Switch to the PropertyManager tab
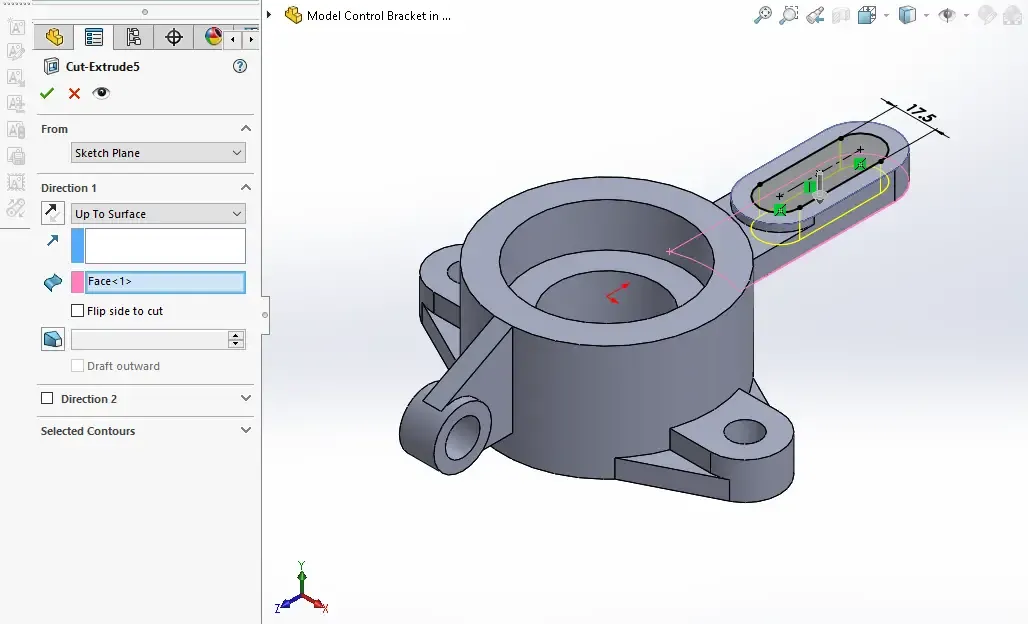The height and width of the screenshot is (624, 1028). tap(94, 37)
